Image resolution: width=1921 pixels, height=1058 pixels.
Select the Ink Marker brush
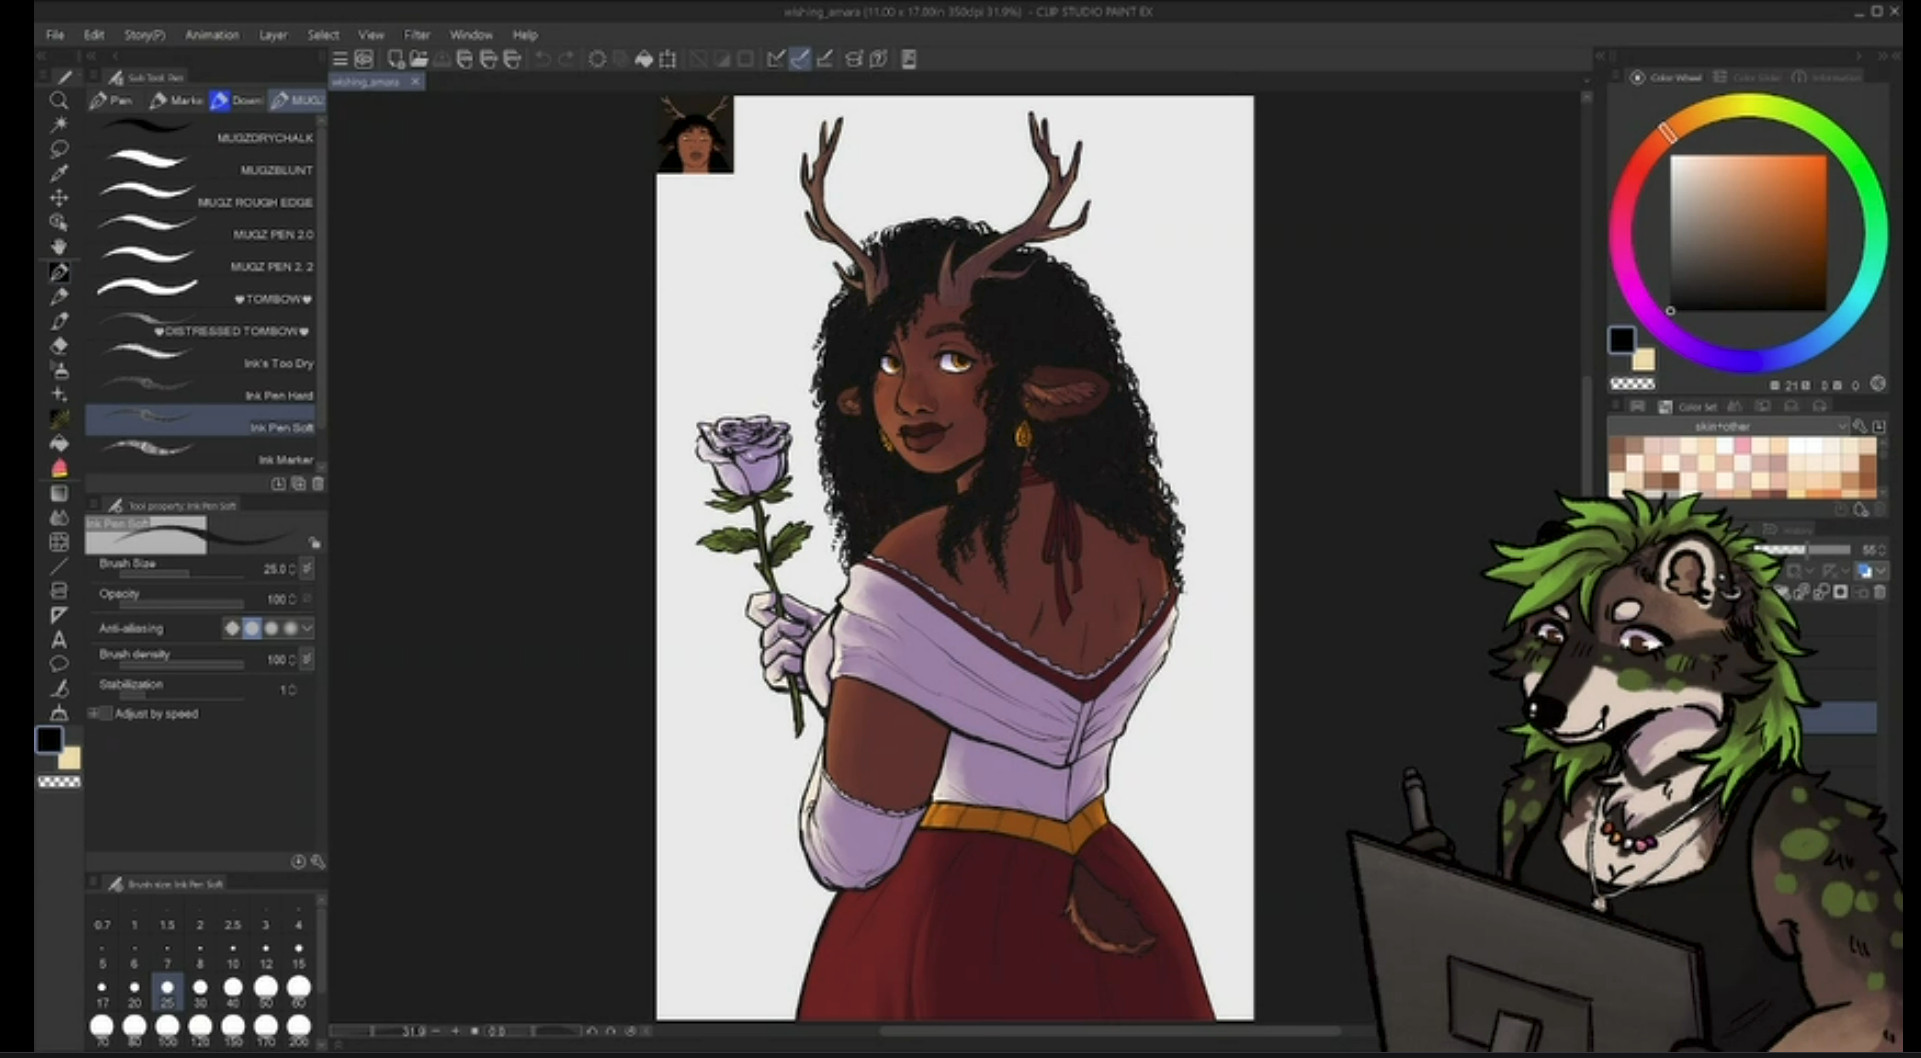[x=200, y=453]
